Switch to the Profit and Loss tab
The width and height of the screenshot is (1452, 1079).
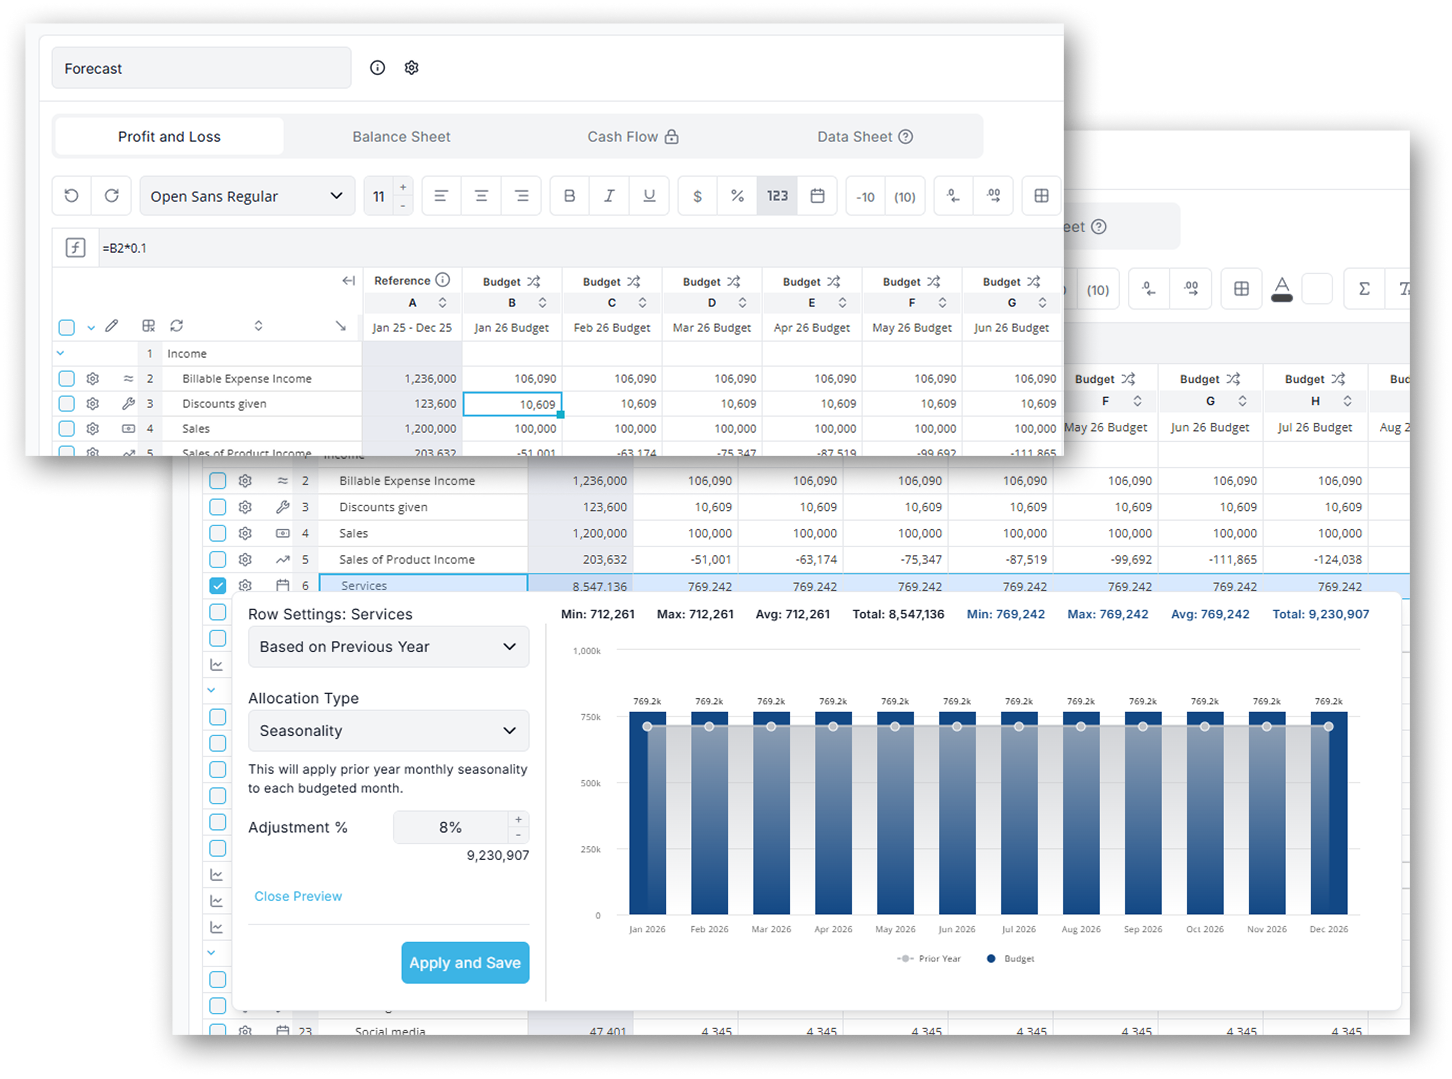click(x=169, y=137)
